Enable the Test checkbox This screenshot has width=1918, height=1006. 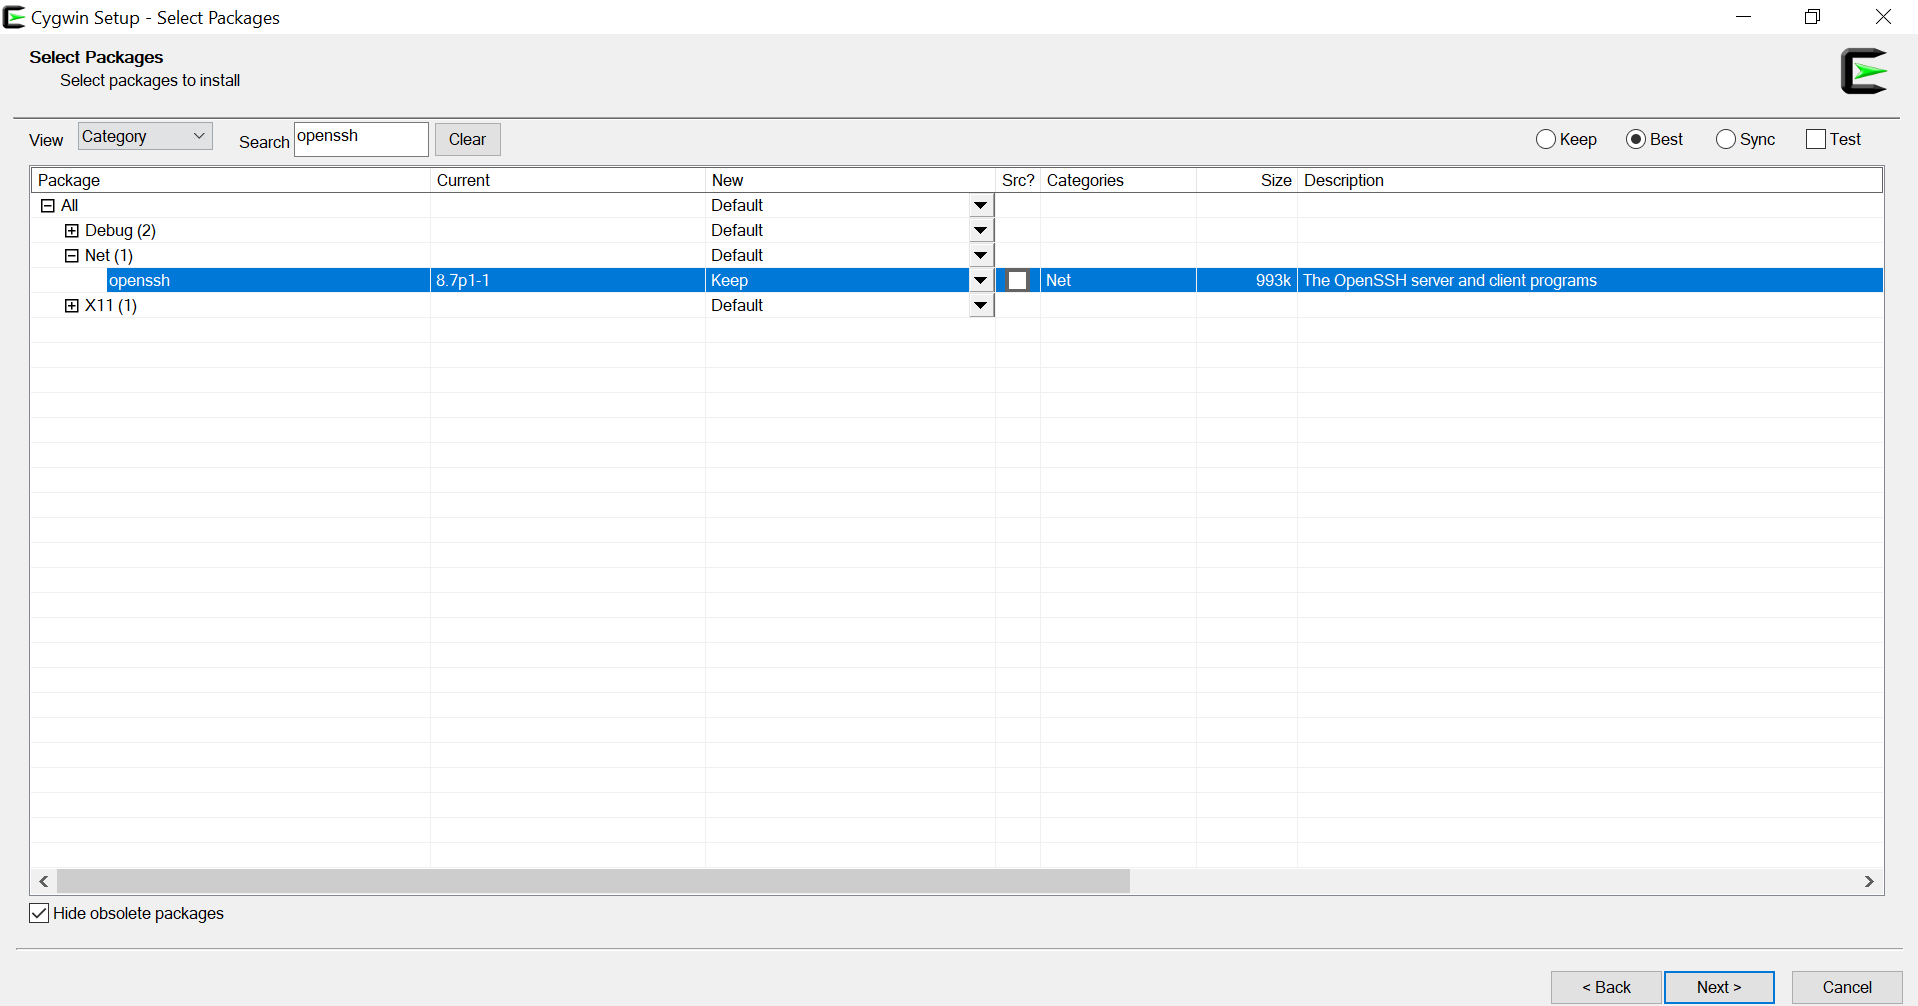coord(1816,139)
